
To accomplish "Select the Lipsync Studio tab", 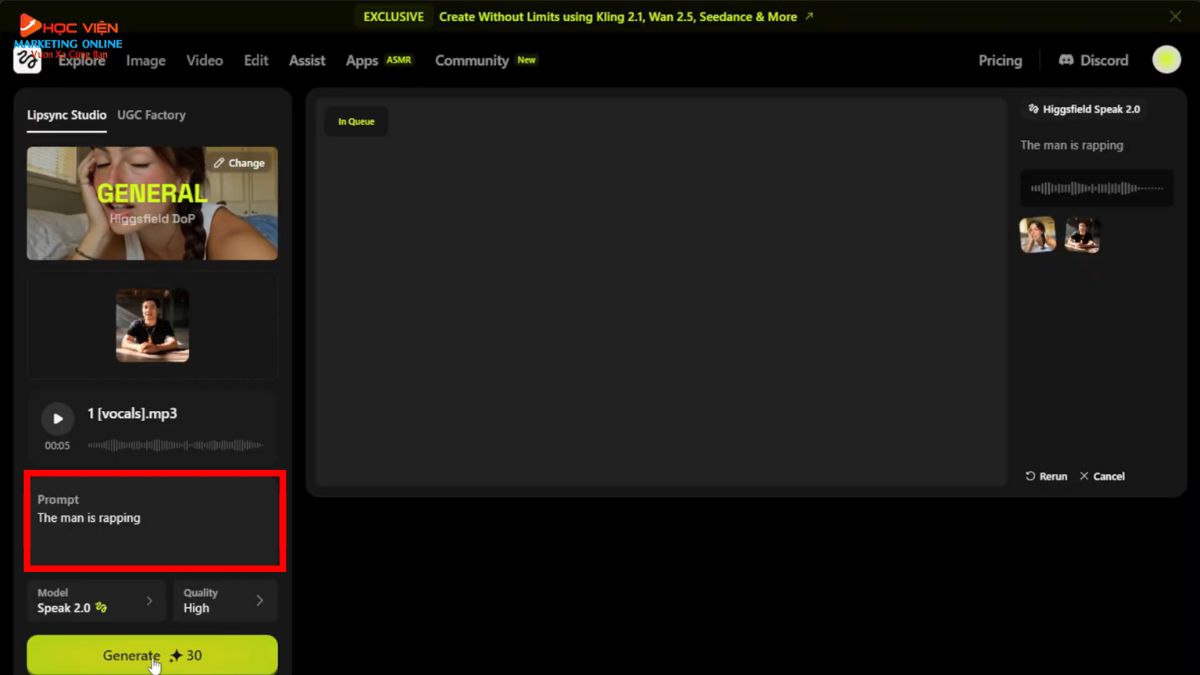I will (66, 115).
